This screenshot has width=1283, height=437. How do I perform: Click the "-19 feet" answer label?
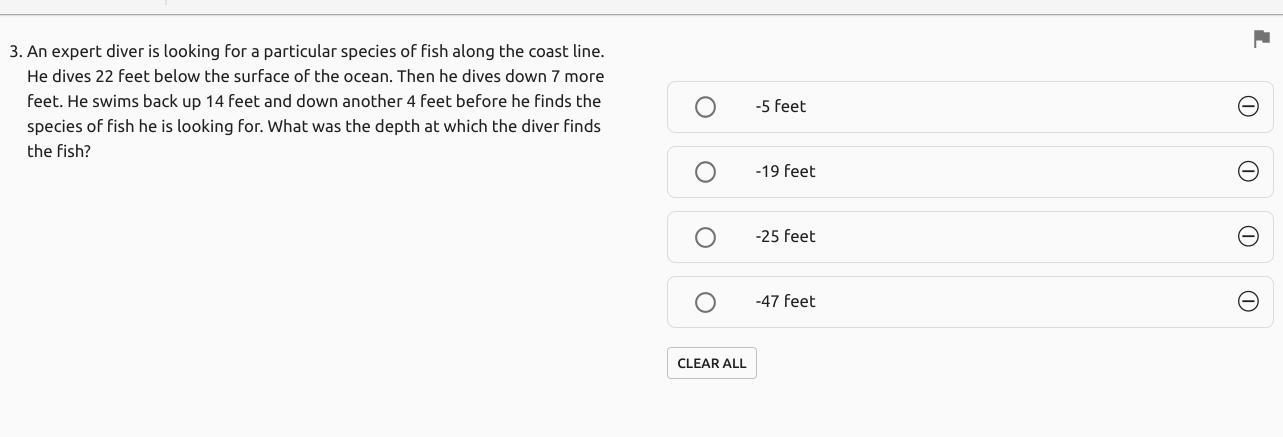(785, 171)
